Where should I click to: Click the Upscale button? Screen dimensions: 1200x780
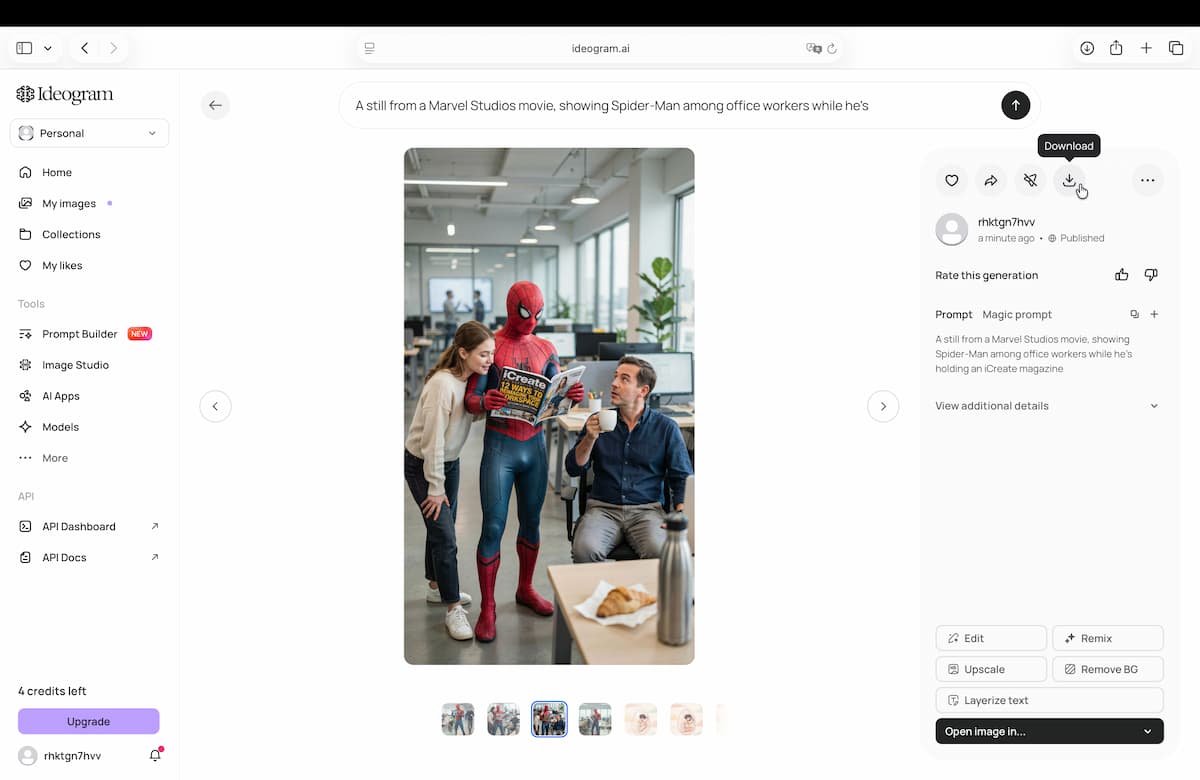pyautogui.click(x=991, y=669)
